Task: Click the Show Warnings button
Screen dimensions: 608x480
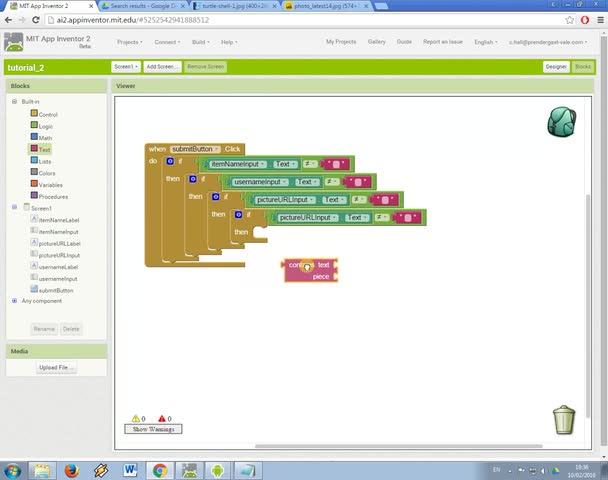Action: pyautogui.click(x=153, y=429)
